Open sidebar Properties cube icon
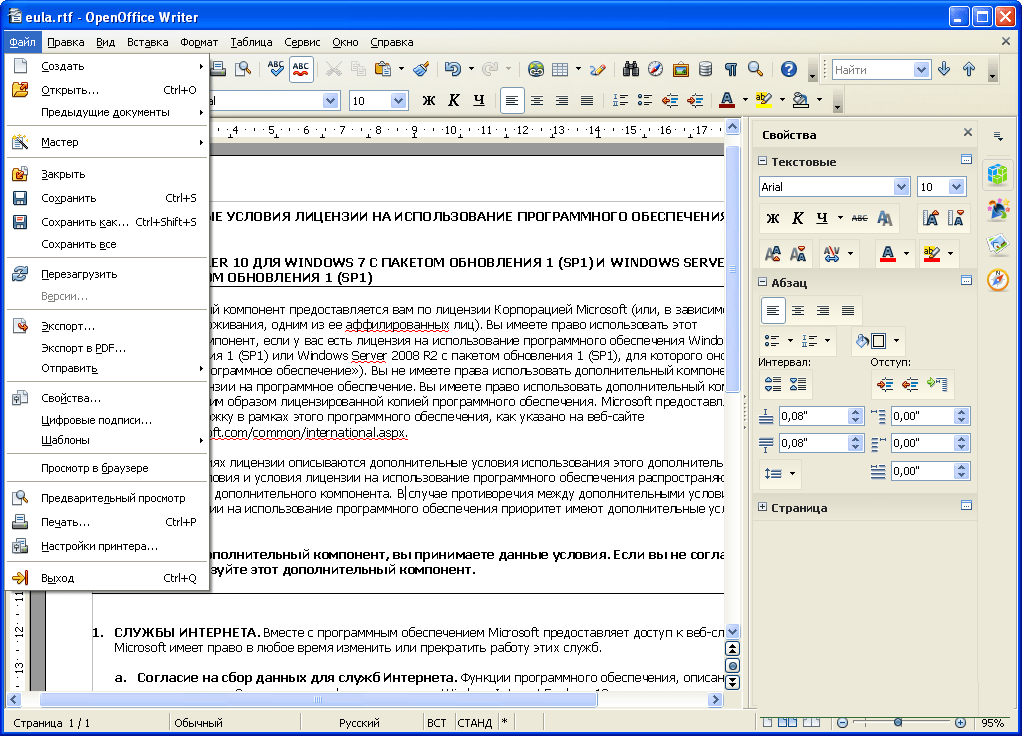Viewport: 1022px width, 736px height. tap(997, 174)
